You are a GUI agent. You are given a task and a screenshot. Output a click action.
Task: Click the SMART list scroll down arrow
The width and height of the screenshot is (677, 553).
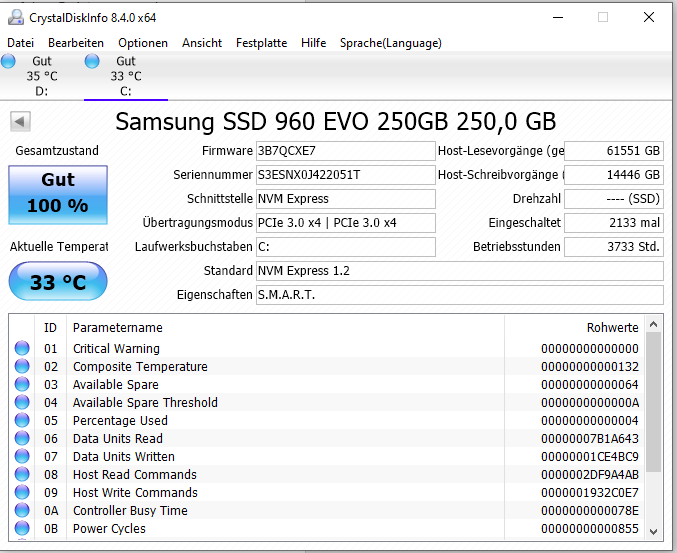[x=654, y=531]
